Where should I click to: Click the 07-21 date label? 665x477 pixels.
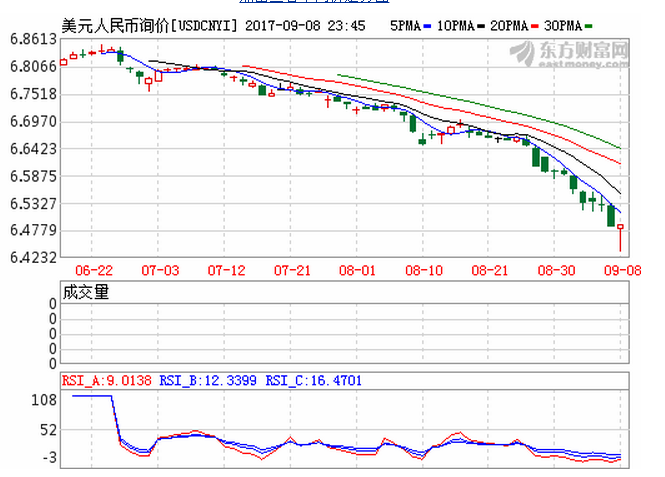click(x=292, y=271)
